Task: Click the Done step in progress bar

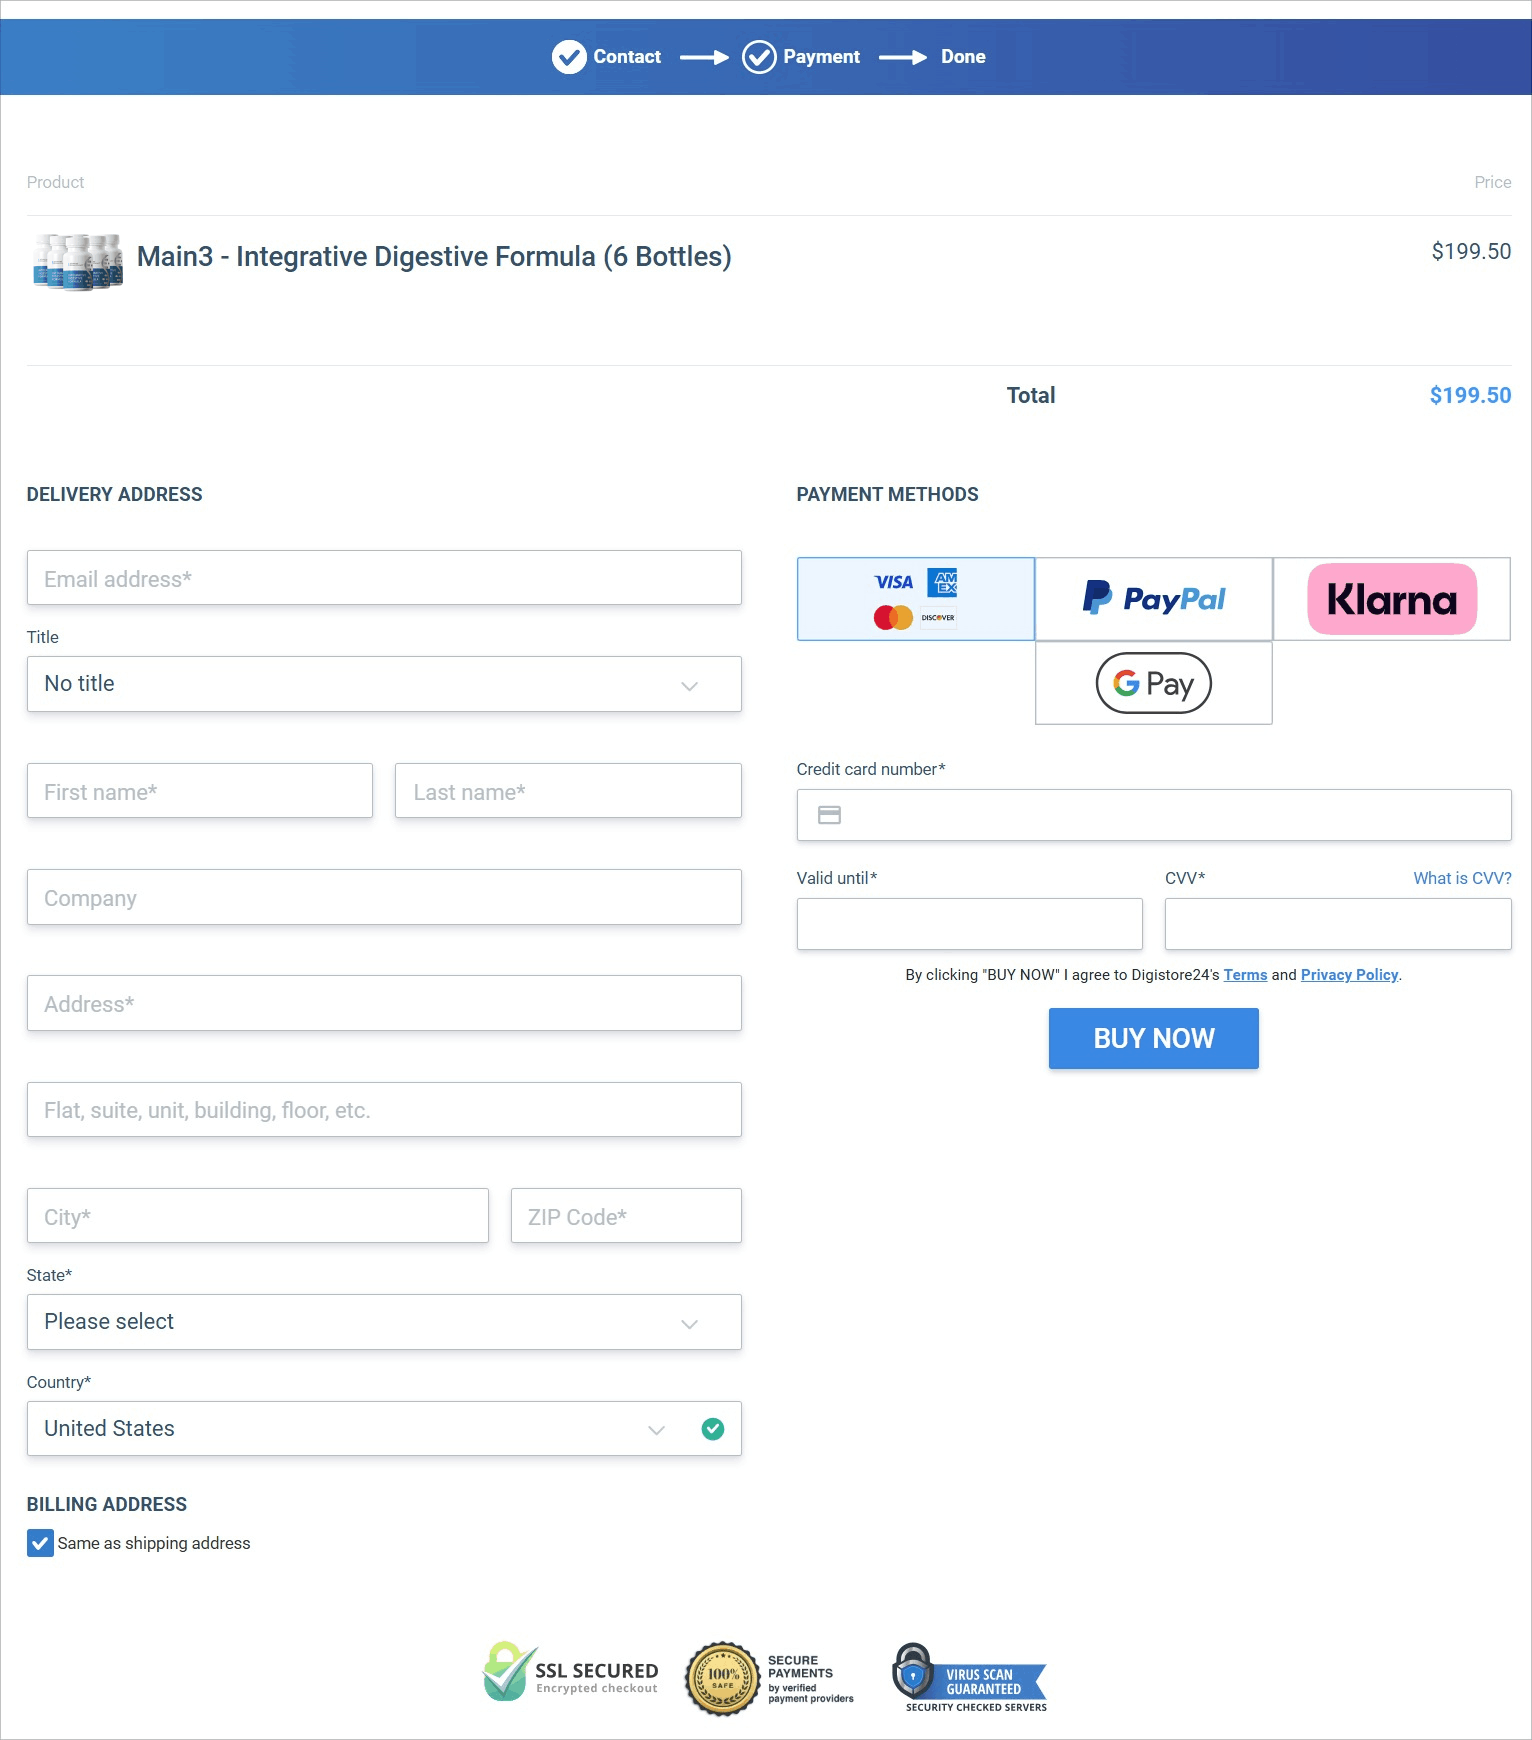Action: 962,57
